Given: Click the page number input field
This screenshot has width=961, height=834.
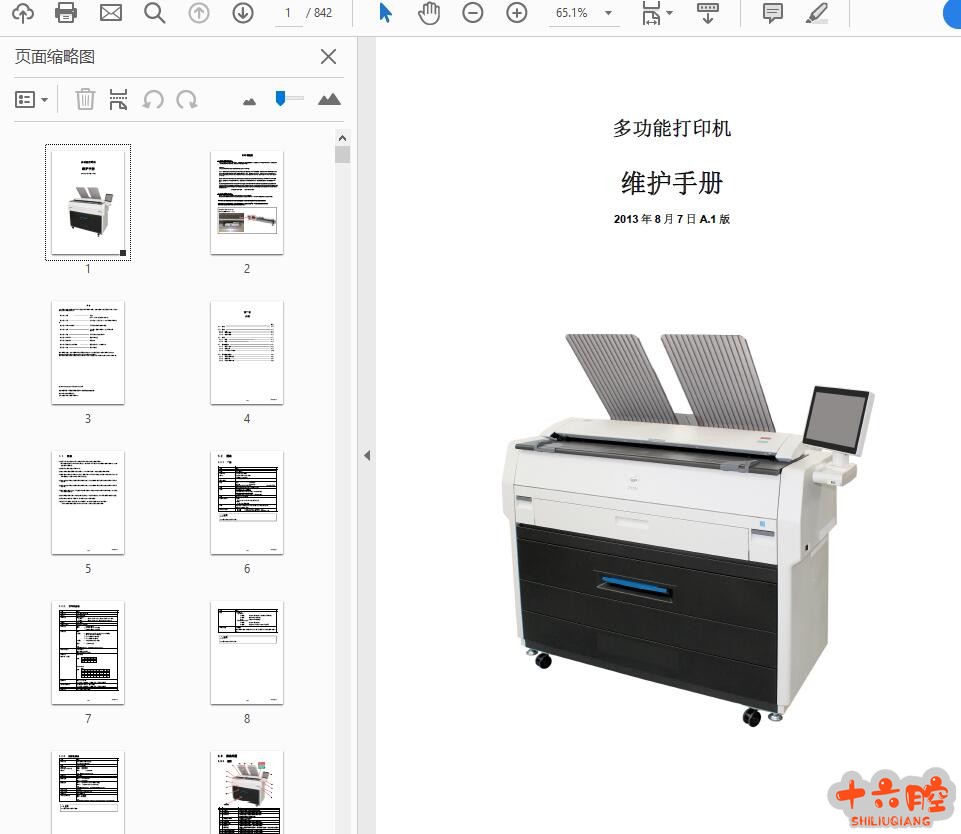Looking at the screenshot, I should [x=288, y=13].
